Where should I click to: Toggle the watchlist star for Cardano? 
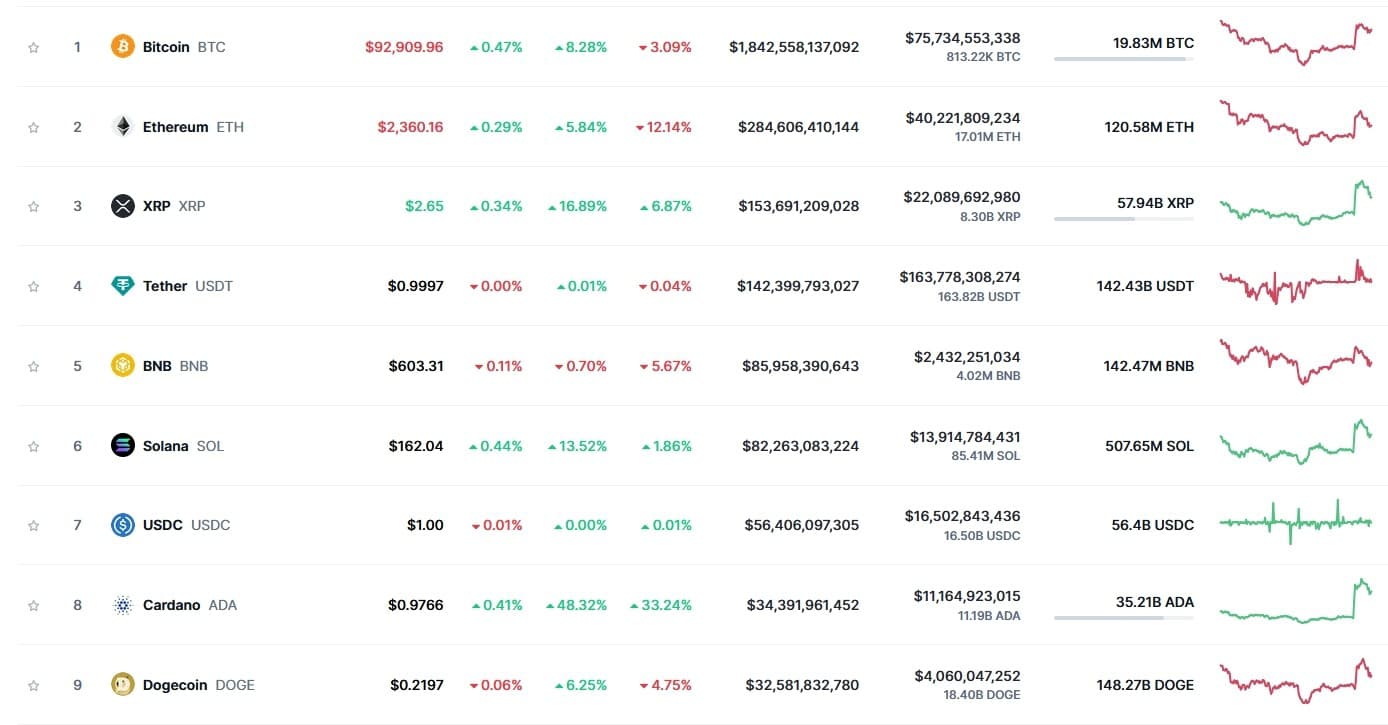[x=34, y=605]
